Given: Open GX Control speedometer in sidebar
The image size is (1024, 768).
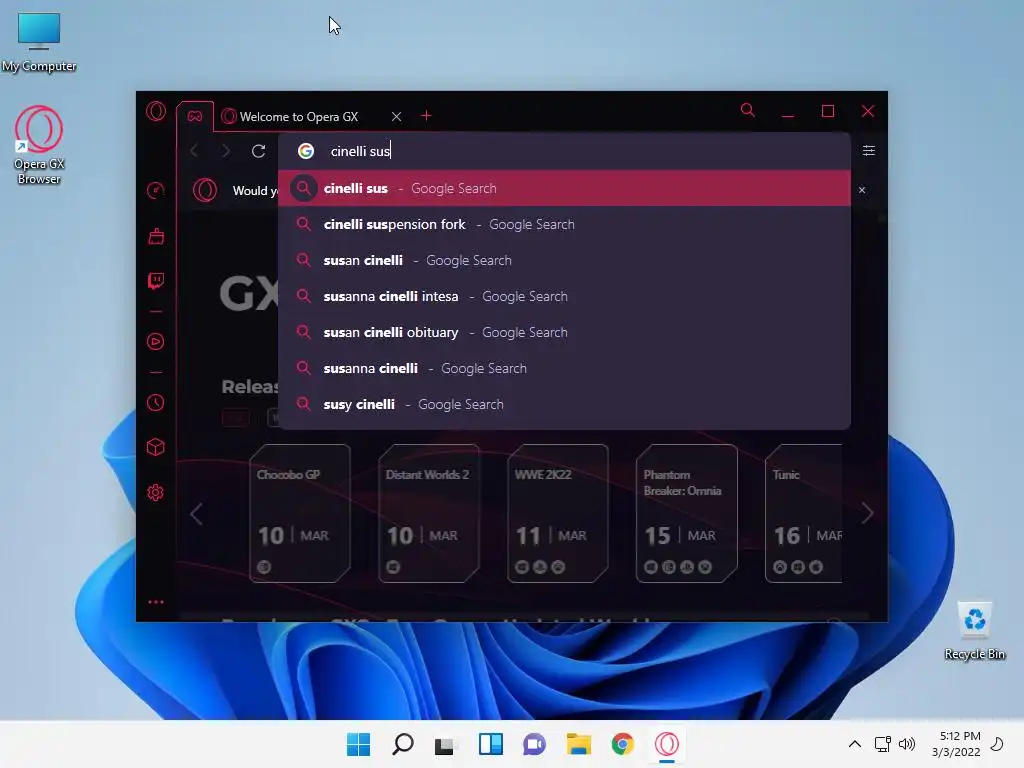Looking at the screenshot, I should (x=155, y=190).
